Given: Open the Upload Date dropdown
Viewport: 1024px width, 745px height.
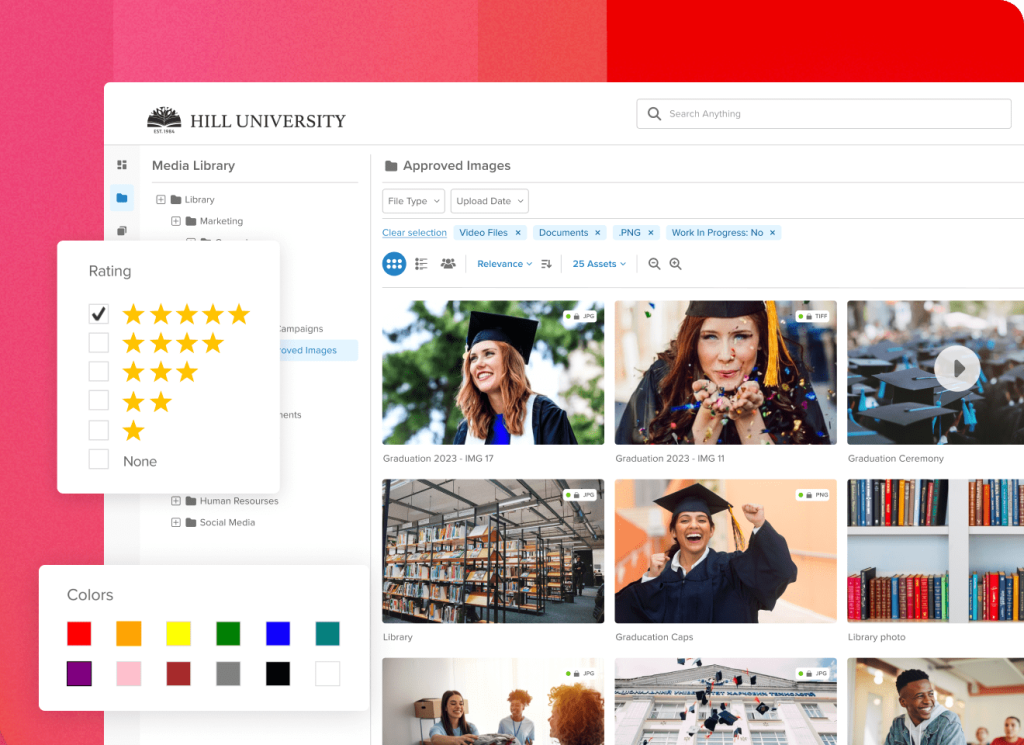Looking at the screenshot, I should [489, 201].
